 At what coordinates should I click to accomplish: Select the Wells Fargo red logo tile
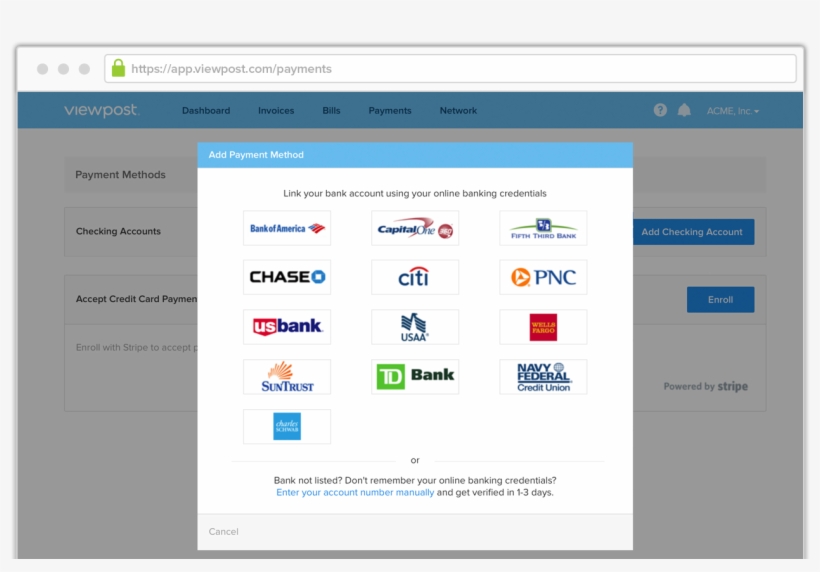tap(543, 327)
